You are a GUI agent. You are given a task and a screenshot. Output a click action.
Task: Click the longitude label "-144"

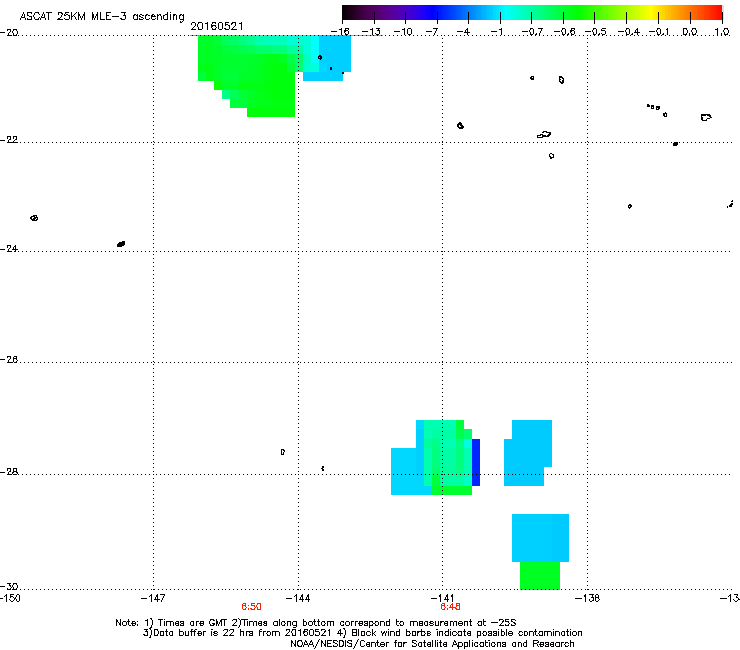pos(298,598)
